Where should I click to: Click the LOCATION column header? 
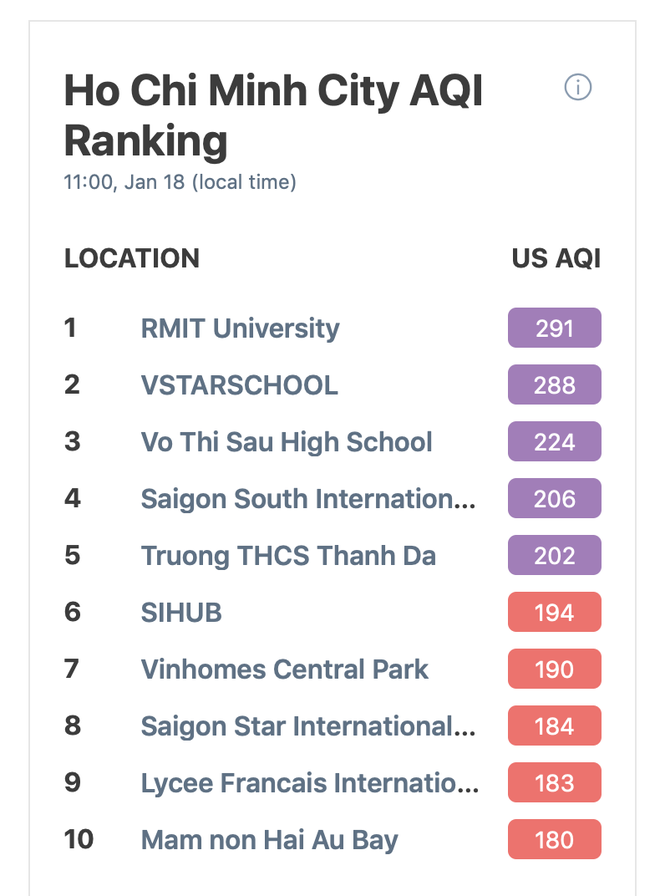pos(132,258)
